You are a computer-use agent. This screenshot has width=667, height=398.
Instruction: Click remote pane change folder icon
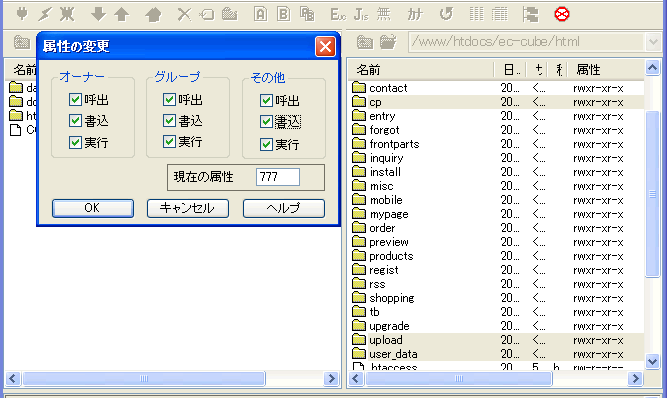click(388, 42)
